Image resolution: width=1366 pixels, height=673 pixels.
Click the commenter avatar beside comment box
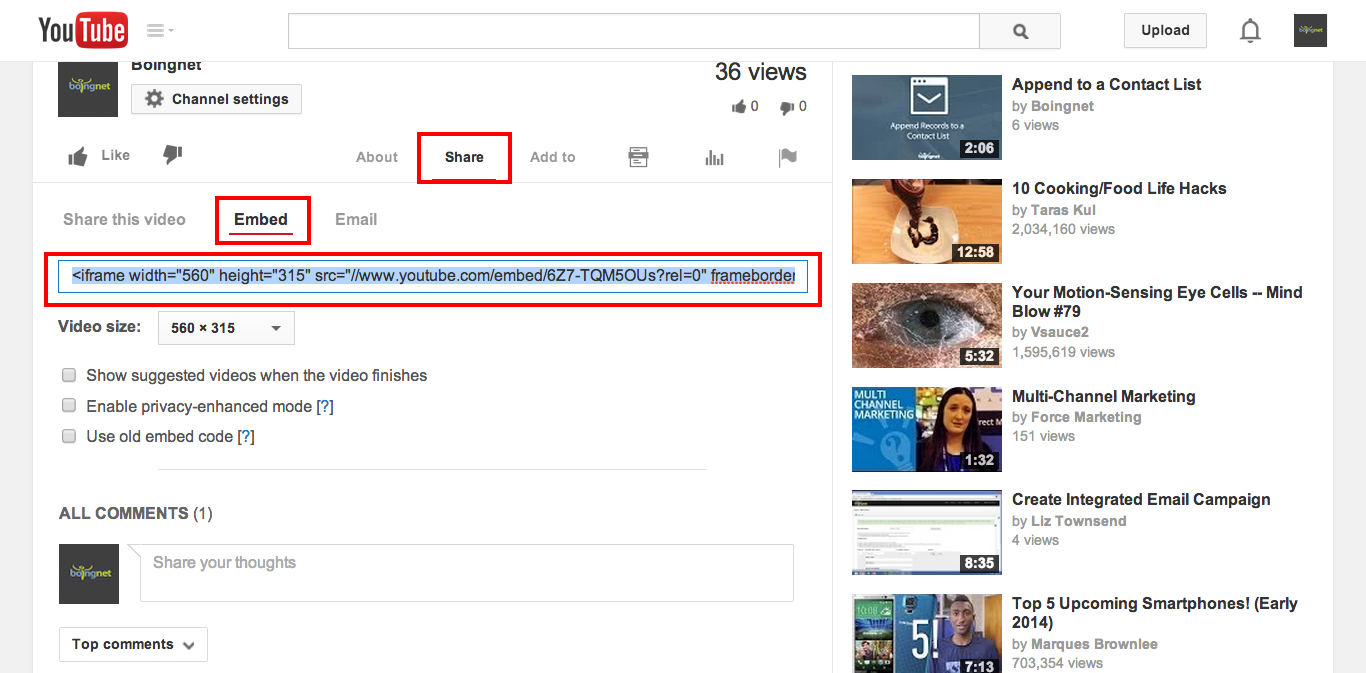[89, 574]
